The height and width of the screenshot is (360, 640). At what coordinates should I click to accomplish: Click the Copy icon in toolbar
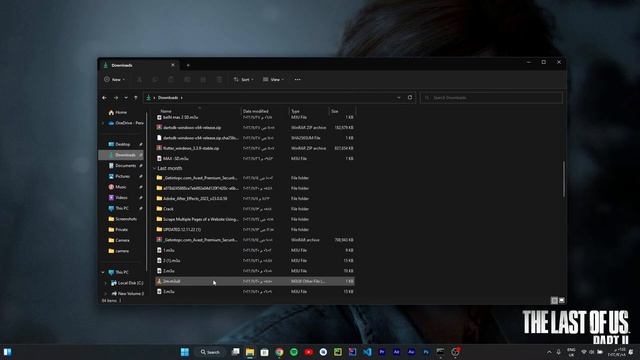(155, 80)
